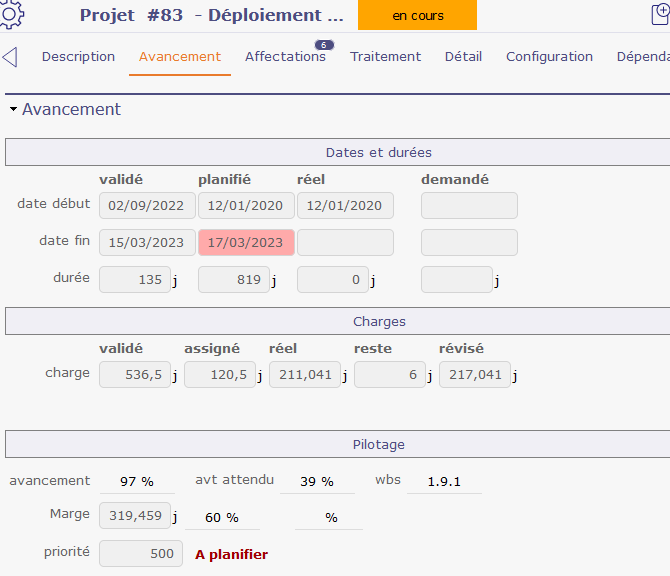This screenshot has height=576, width=670.
Task: Switch to the Affectations tab
Action: (285, 57)
